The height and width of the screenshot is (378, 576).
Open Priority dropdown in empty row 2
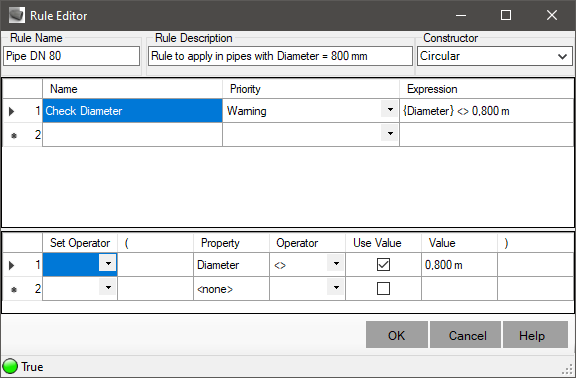point(390,133)
